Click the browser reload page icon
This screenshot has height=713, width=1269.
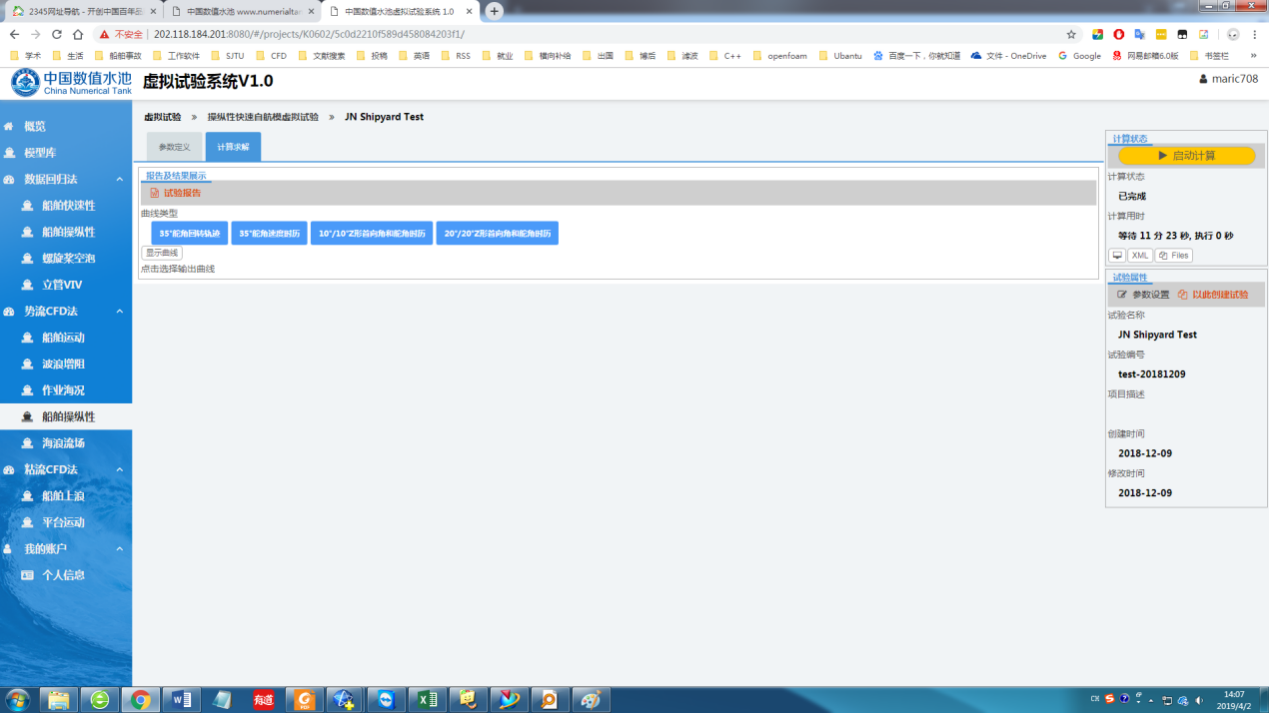click(x=56, y=34)
